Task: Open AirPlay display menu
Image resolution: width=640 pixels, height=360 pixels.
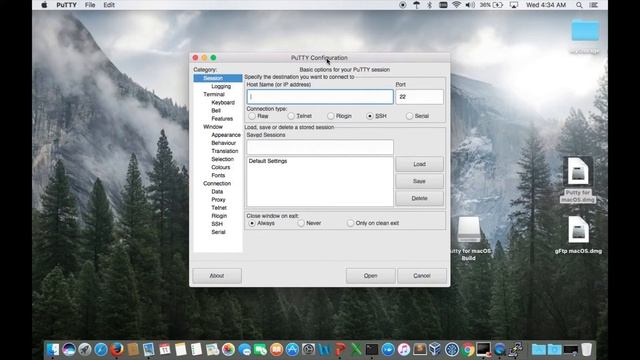Action: [x=514, y=5]
